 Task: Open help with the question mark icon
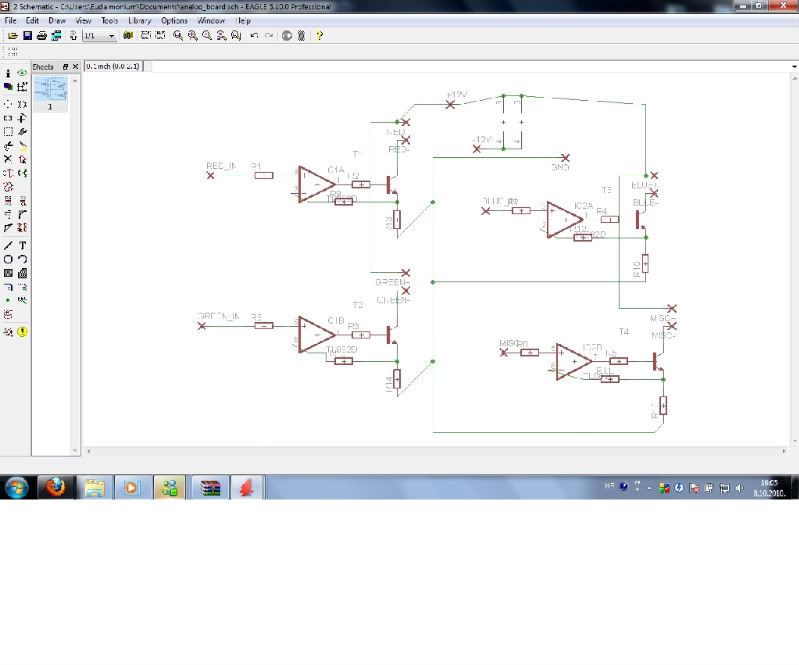319,36
